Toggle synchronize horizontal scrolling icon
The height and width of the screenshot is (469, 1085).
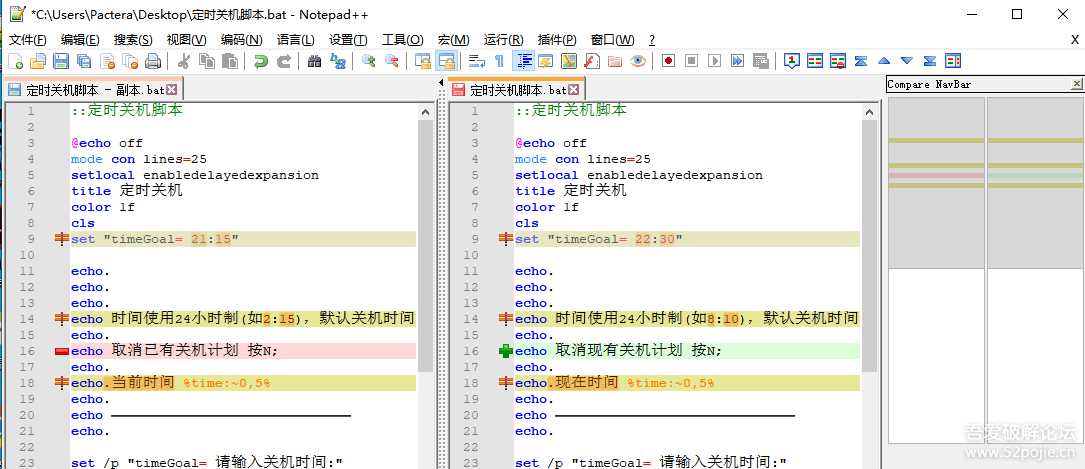coord(446,61)
